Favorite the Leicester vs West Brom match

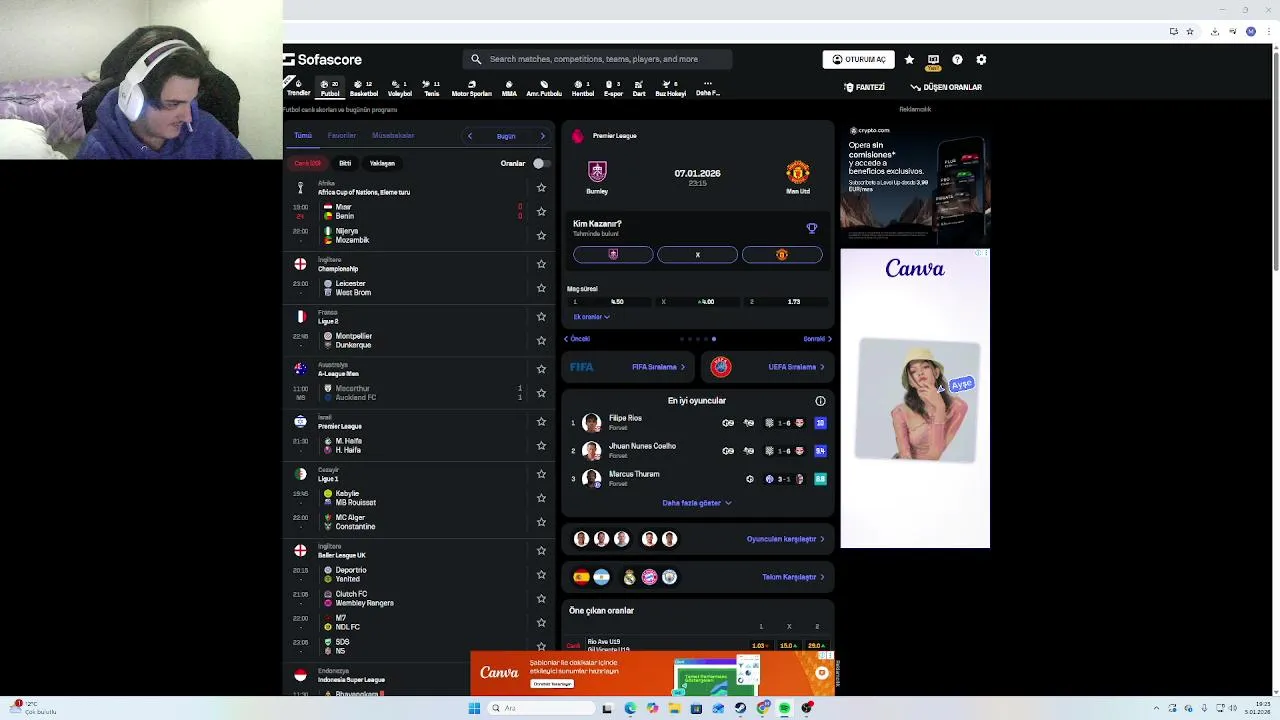click(x=541, y=288)
